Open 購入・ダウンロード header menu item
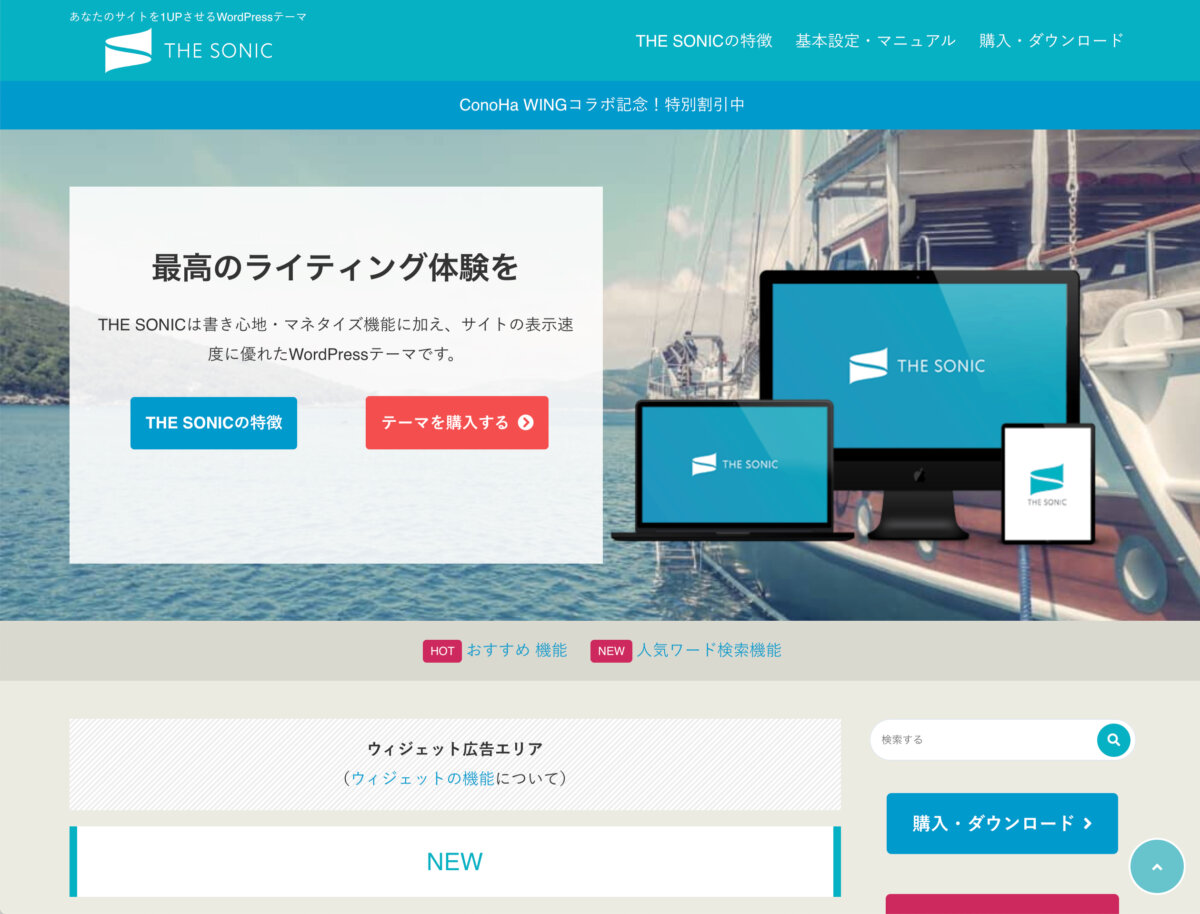This screenshot has height=914, width=1200. 1052,41
